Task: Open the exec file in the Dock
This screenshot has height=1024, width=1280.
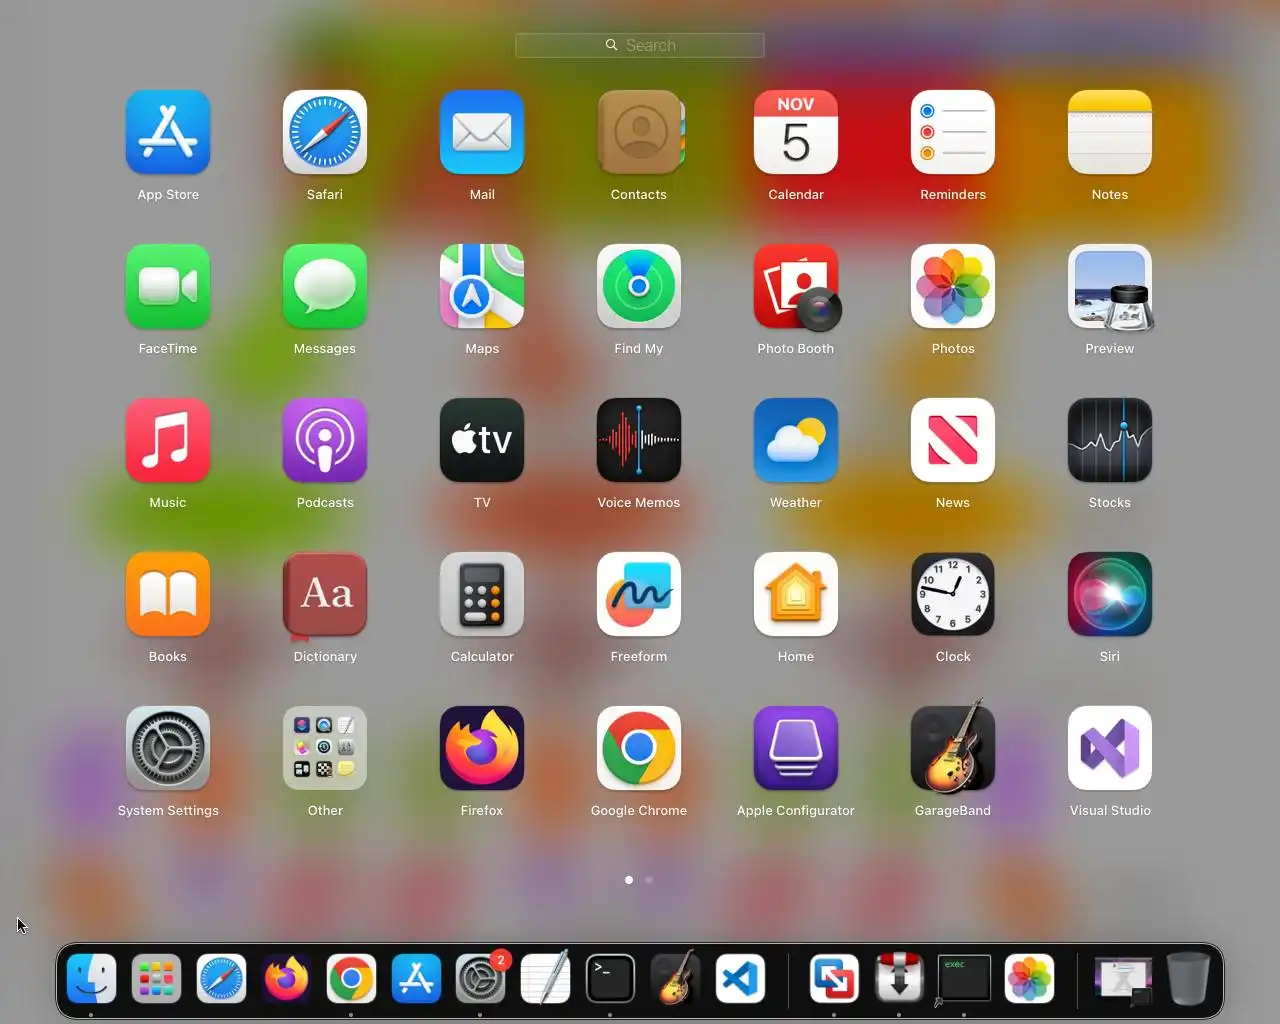Action: 964,979
